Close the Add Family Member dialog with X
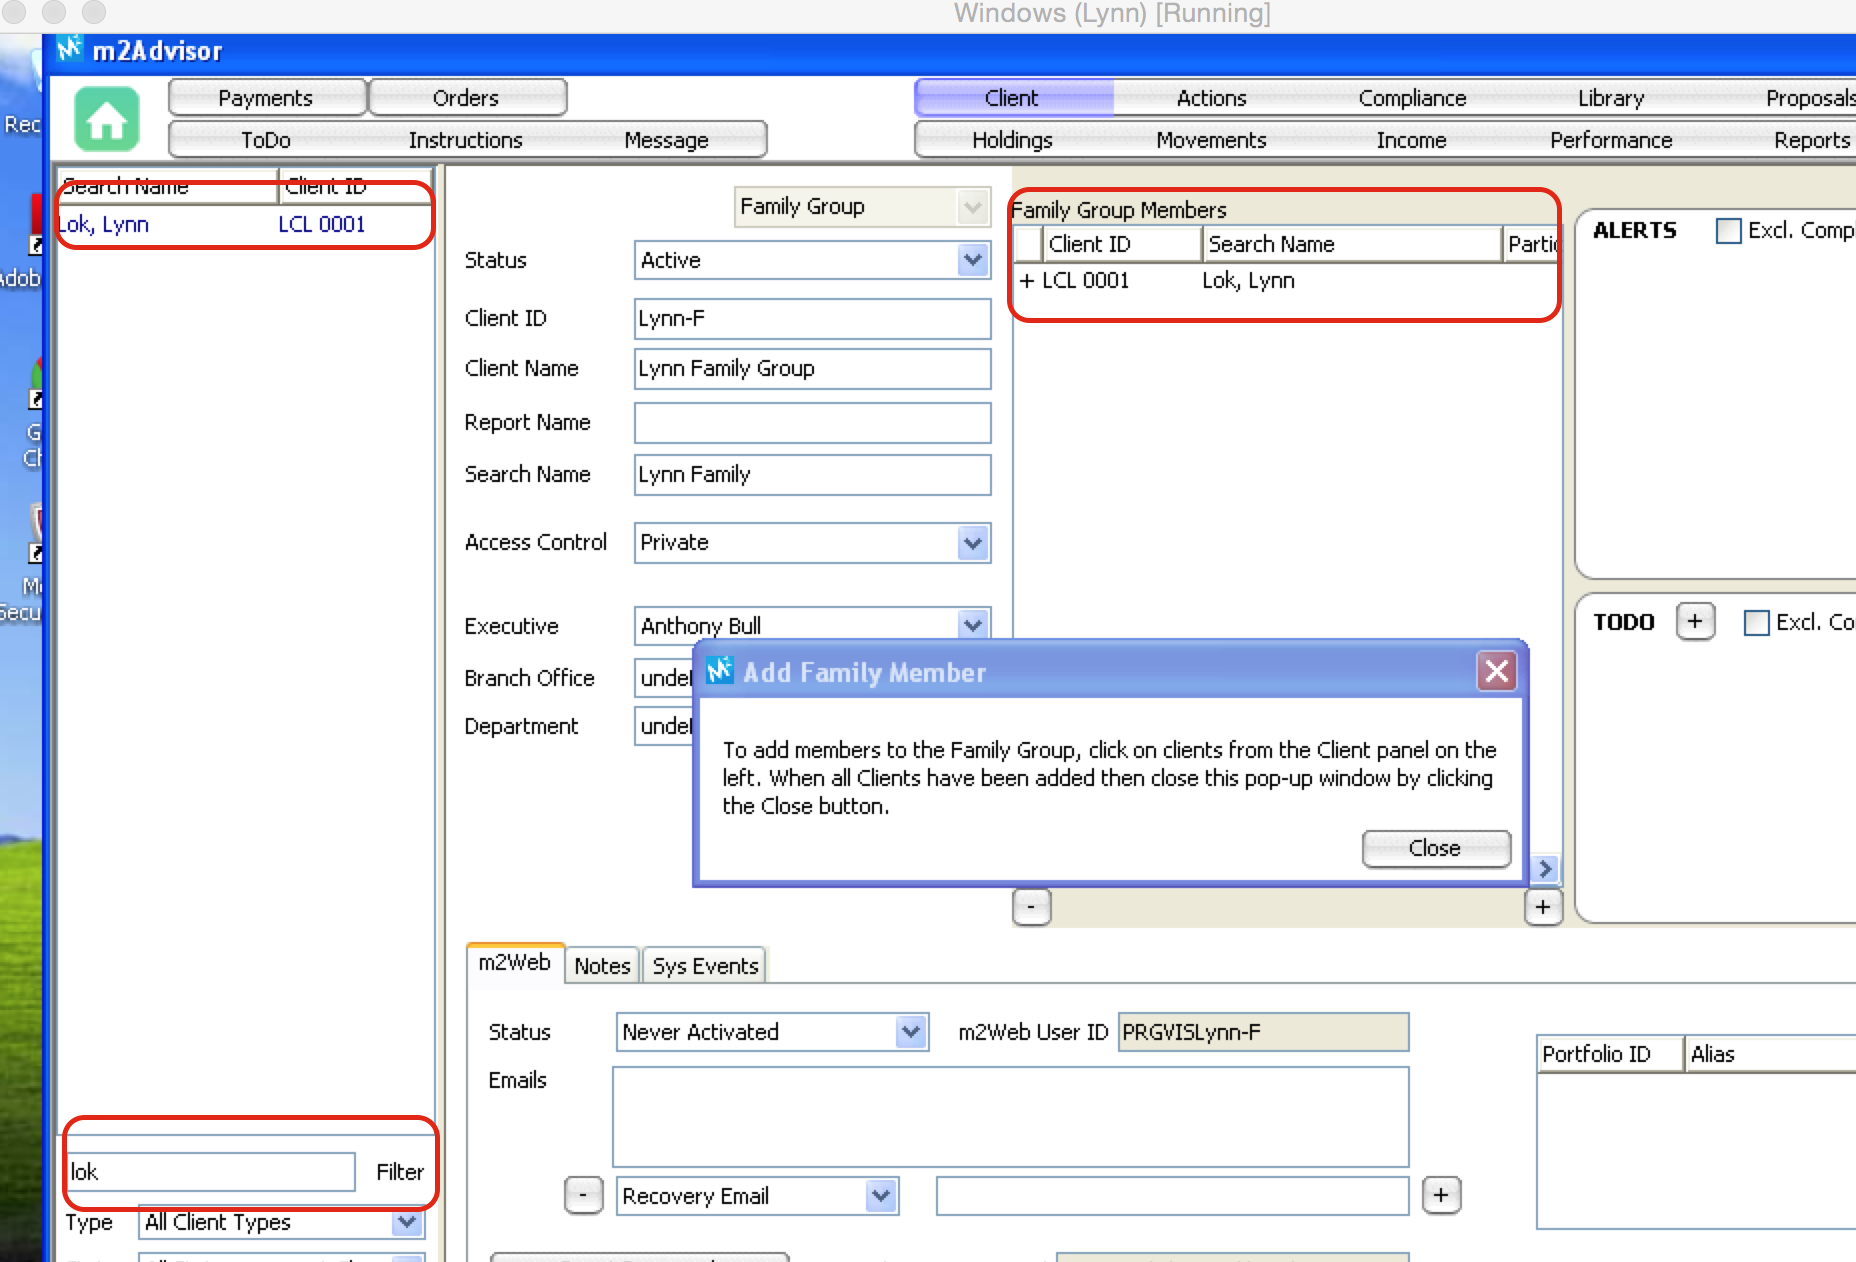The width and height of the screenshot is (1856, 1262). point(1496,671)
